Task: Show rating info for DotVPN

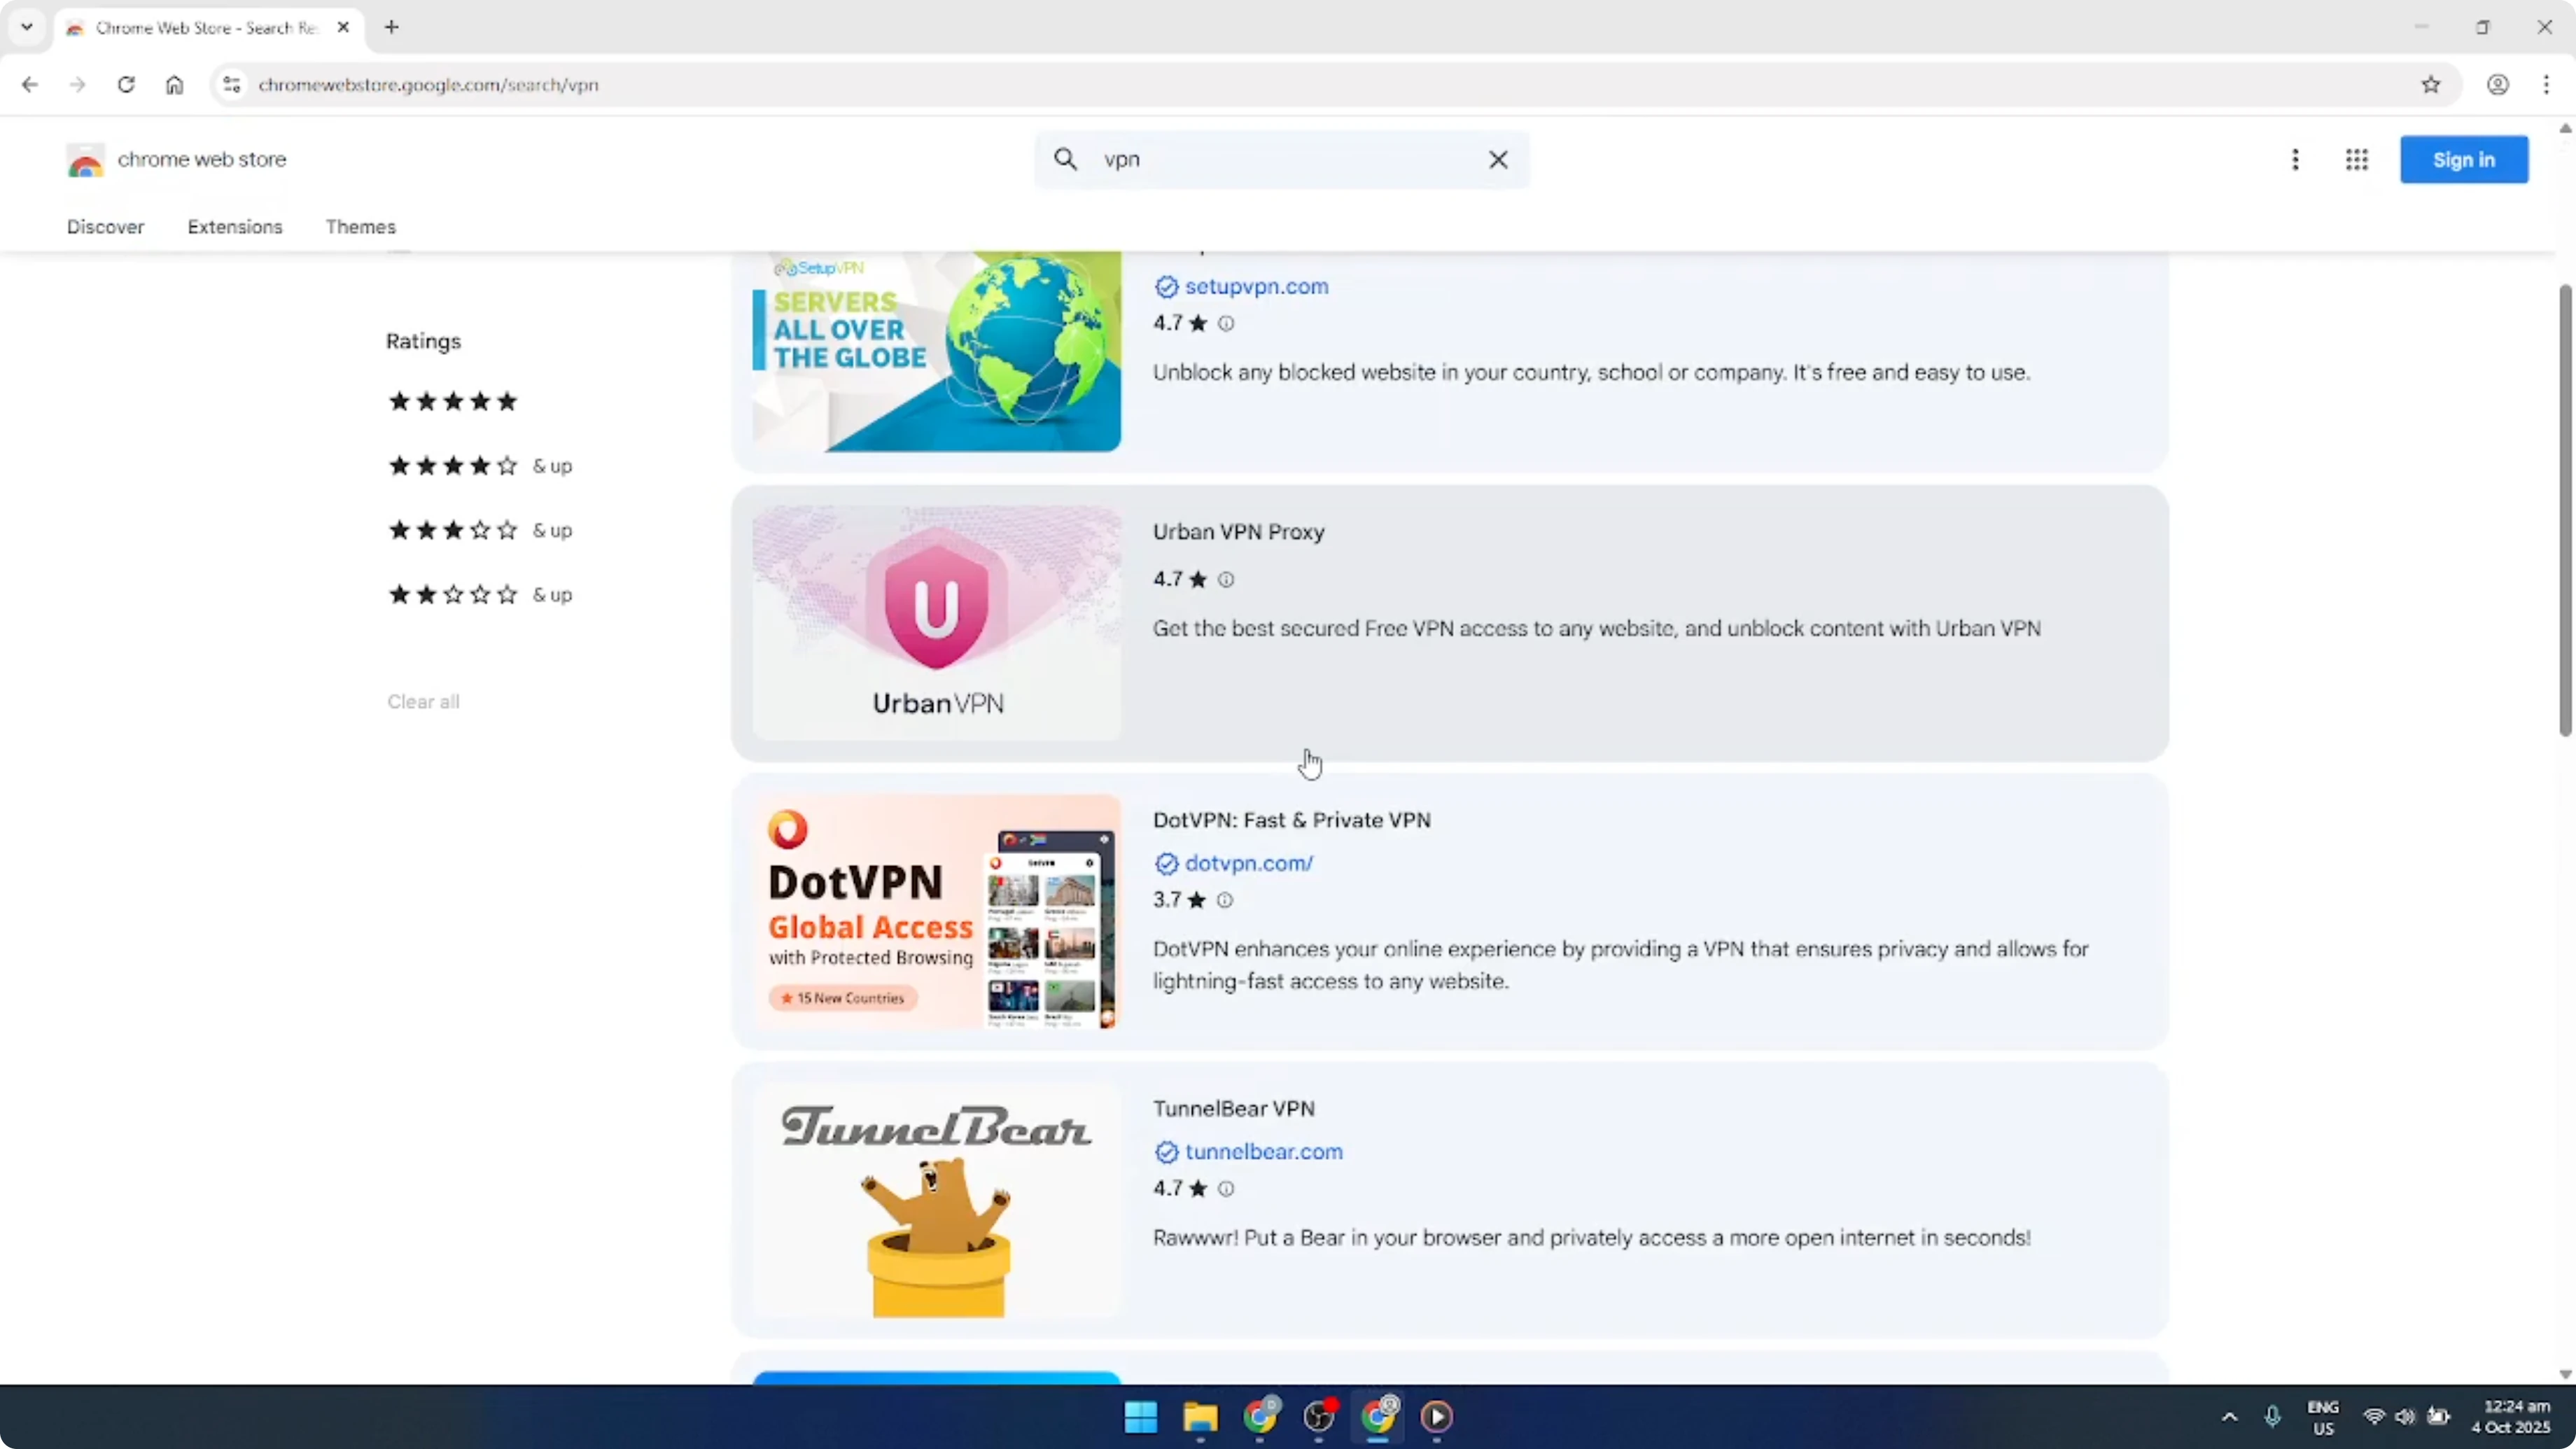Action: point(1225,900)
